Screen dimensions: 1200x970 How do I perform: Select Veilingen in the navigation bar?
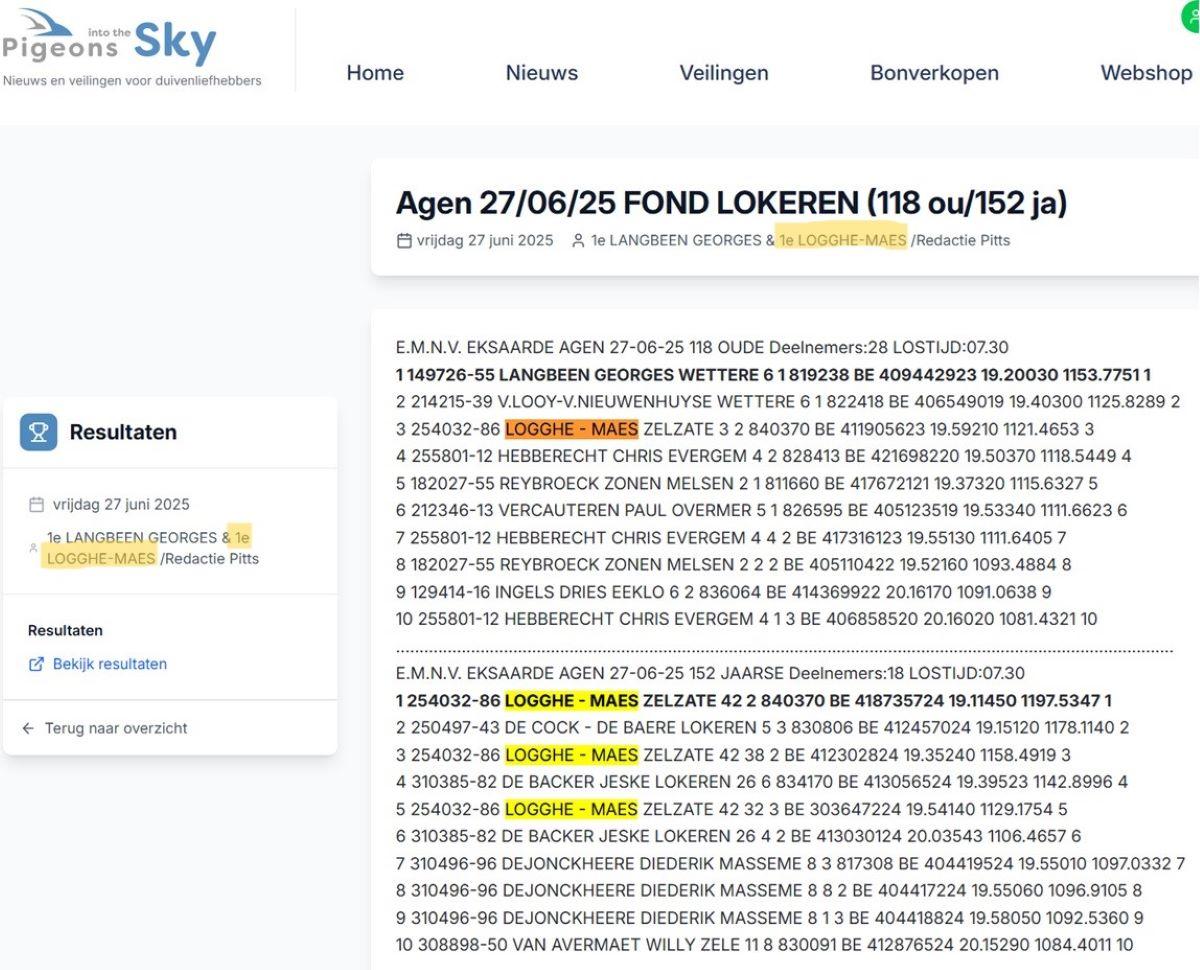tap(724, 72)
